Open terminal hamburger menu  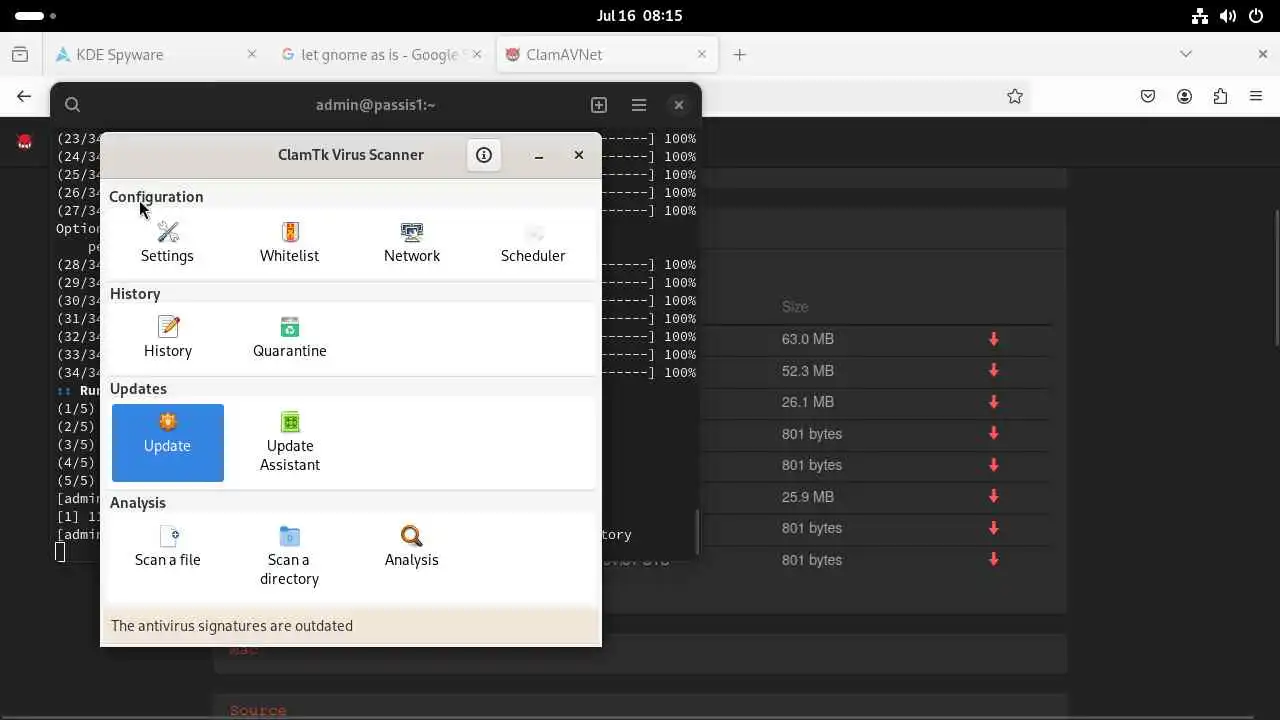pos(639,105)
